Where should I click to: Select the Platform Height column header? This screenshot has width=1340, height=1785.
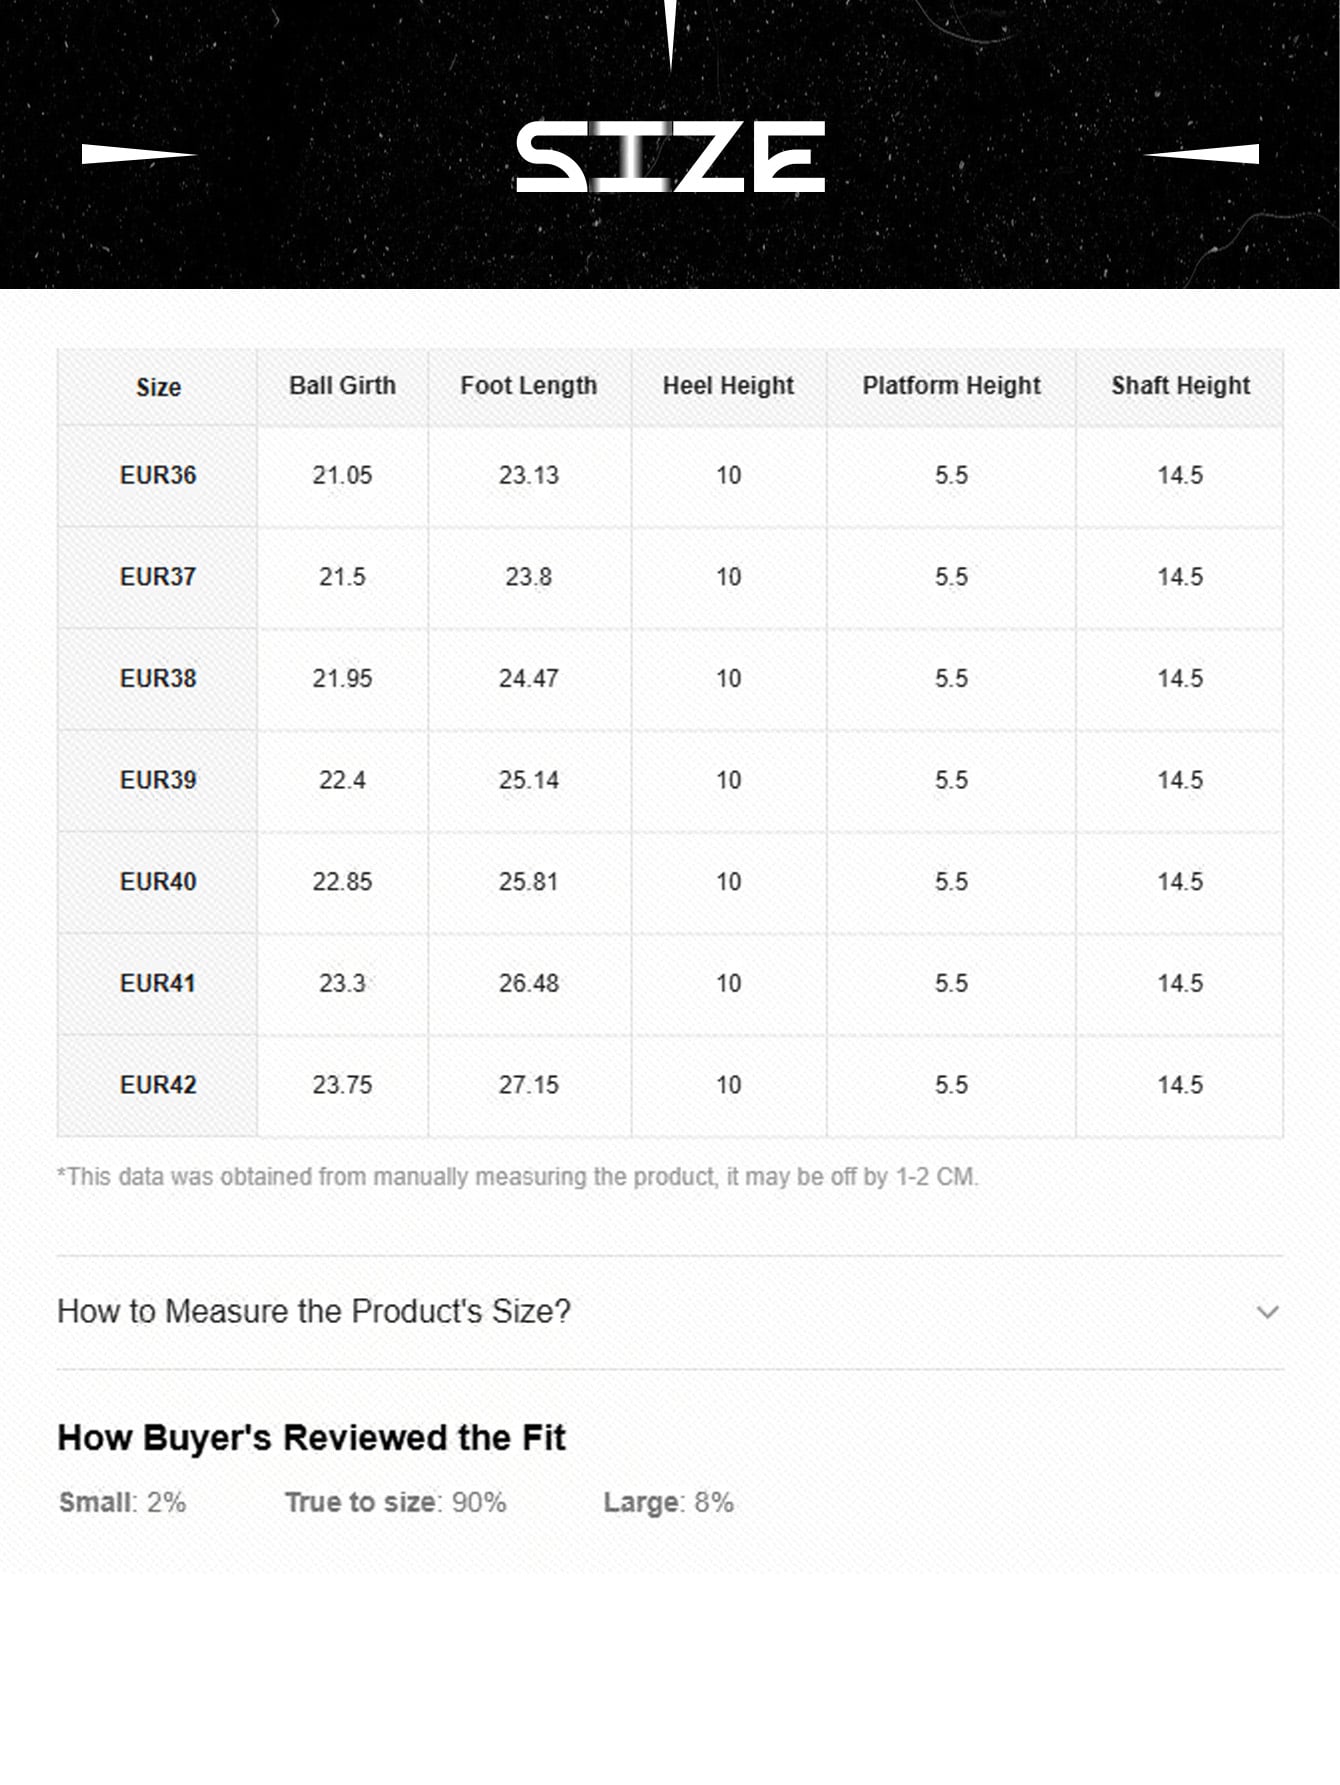pyautogui.click(x=951, y=386)
